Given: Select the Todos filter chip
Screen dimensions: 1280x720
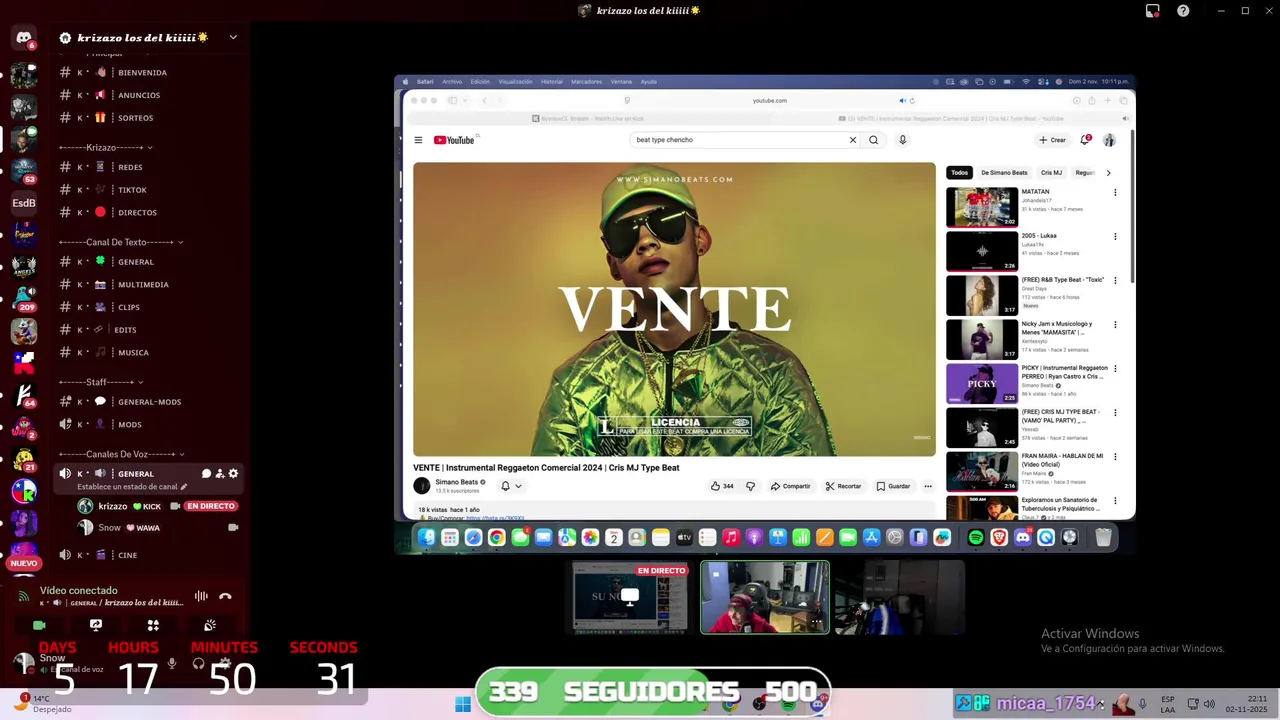Looking at the screenshot, I should (959, 173).
